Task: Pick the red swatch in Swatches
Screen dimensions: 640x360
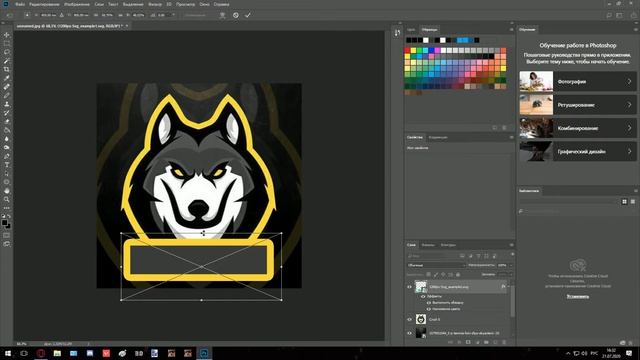Action: point(407,51)
